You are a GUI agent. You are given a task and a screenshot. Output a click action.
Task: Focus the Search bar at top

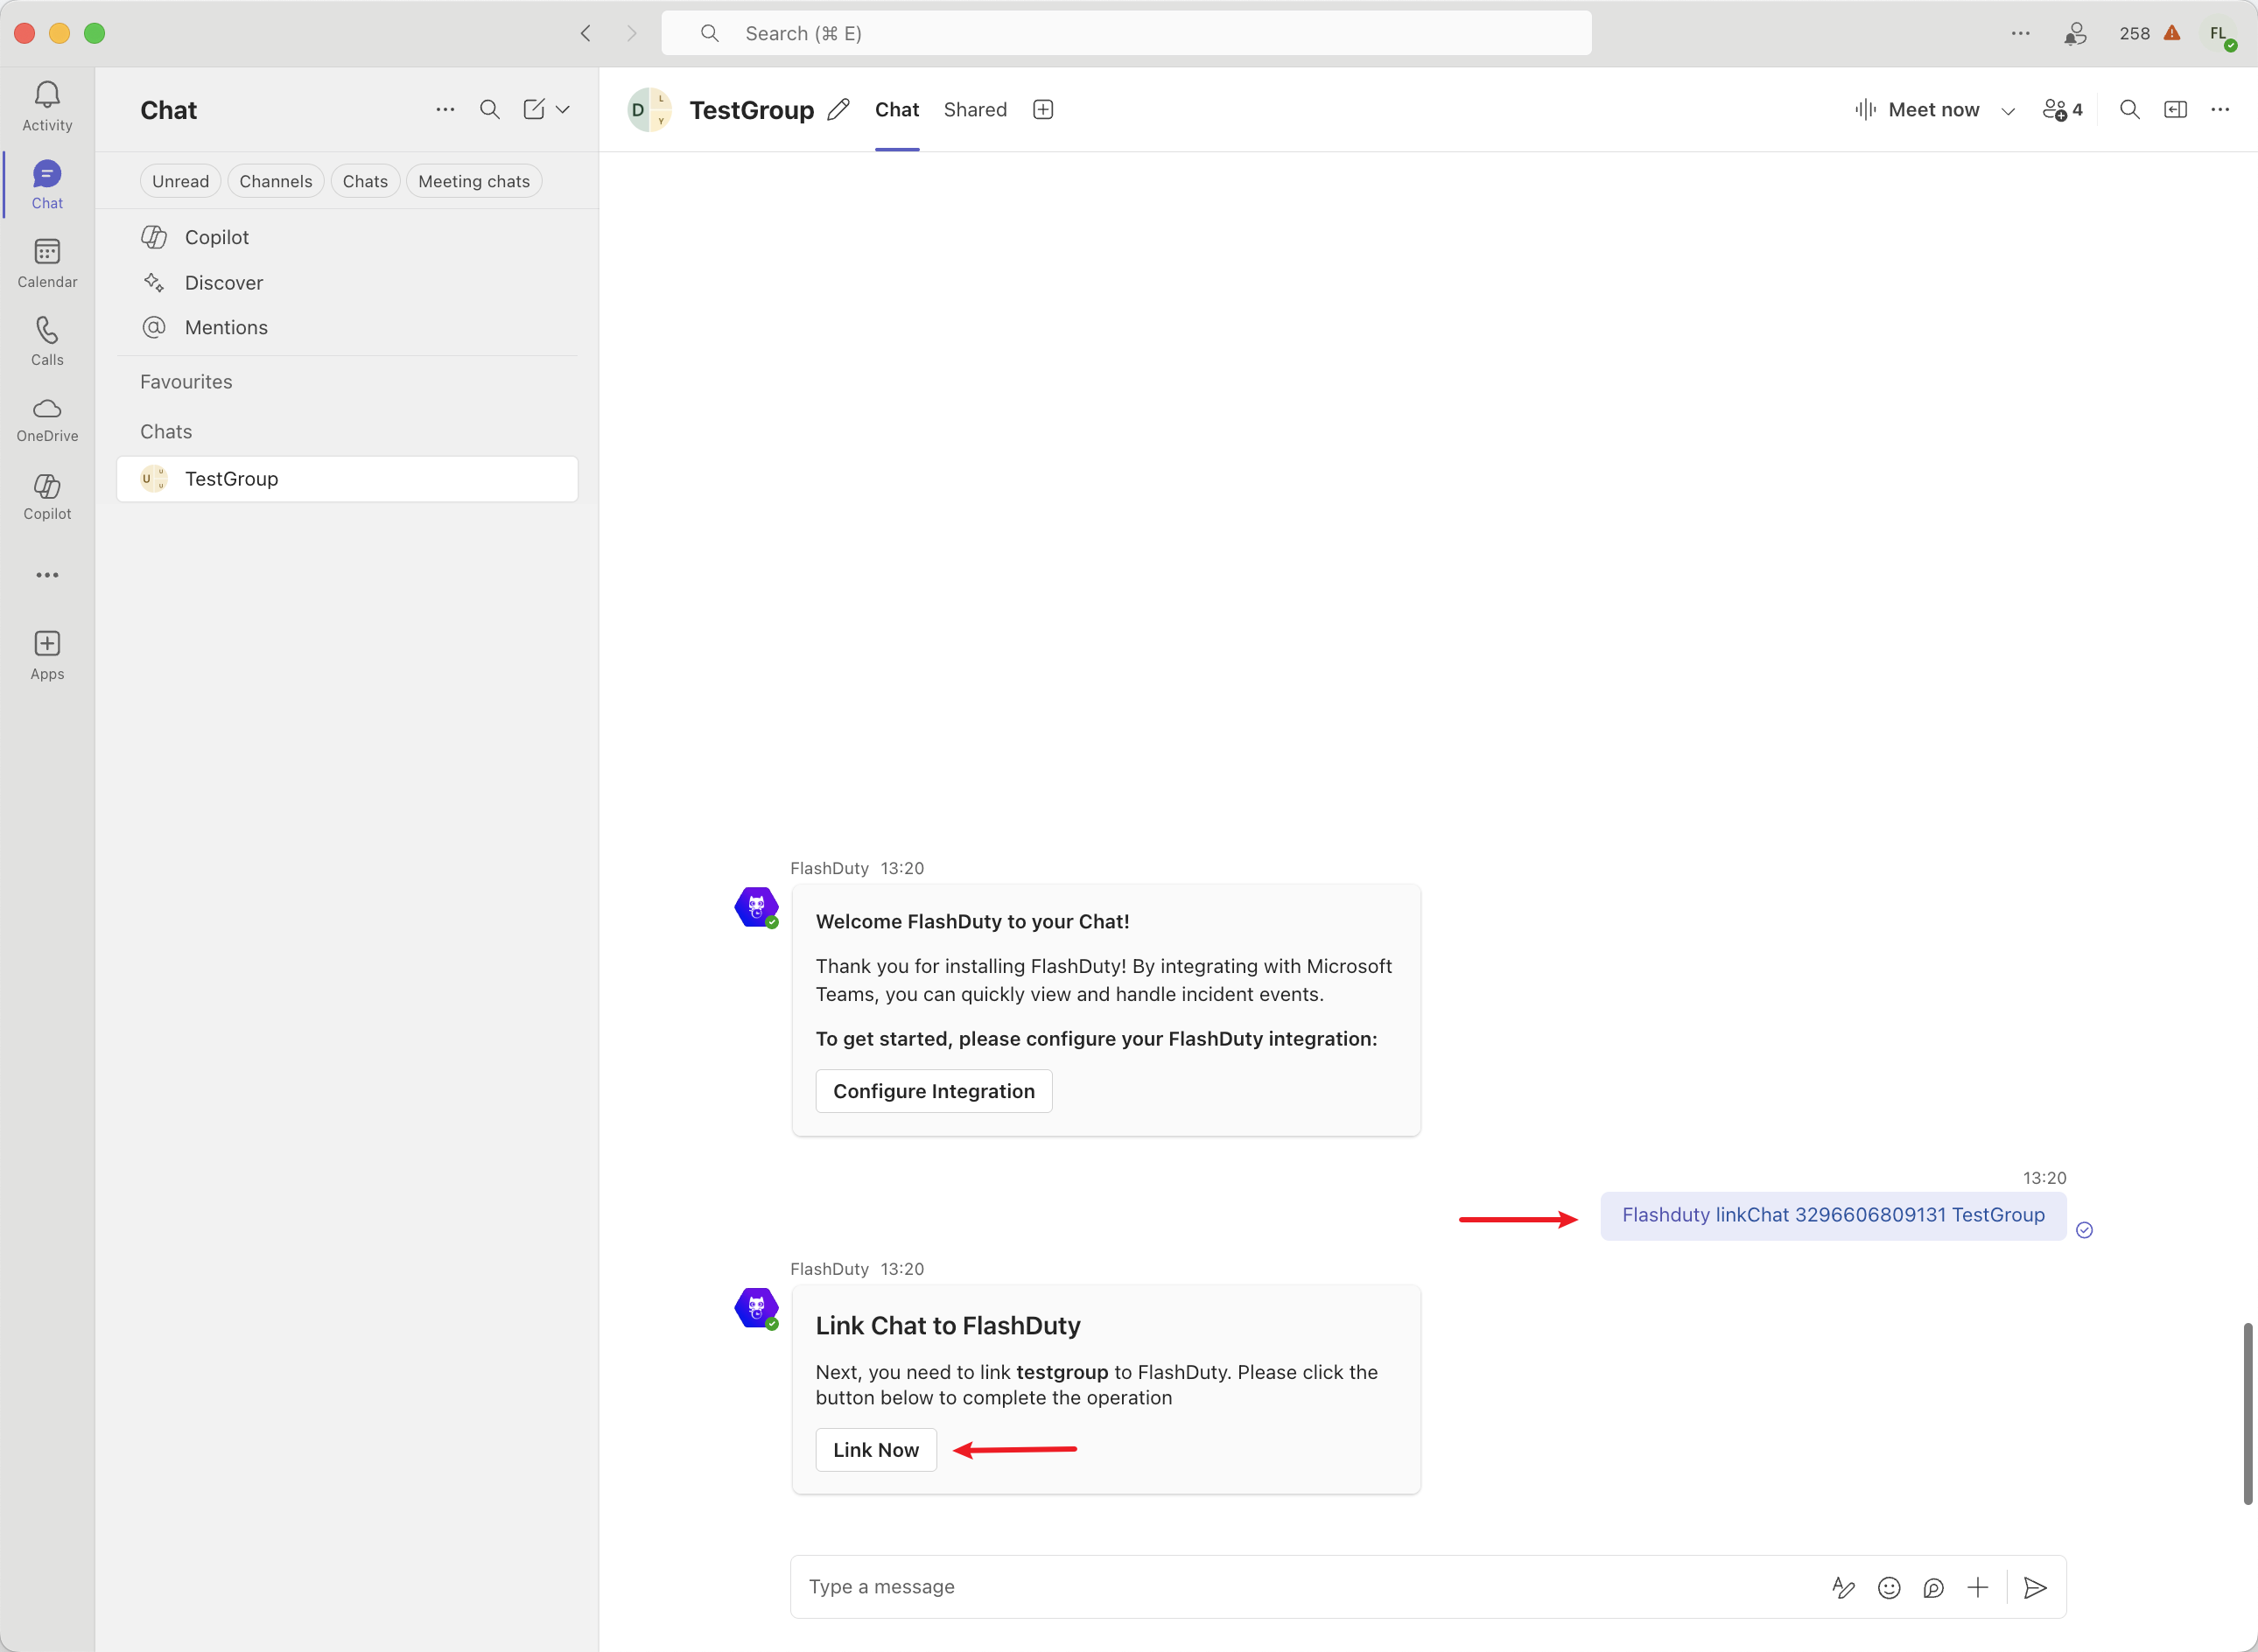[1126, 33]
